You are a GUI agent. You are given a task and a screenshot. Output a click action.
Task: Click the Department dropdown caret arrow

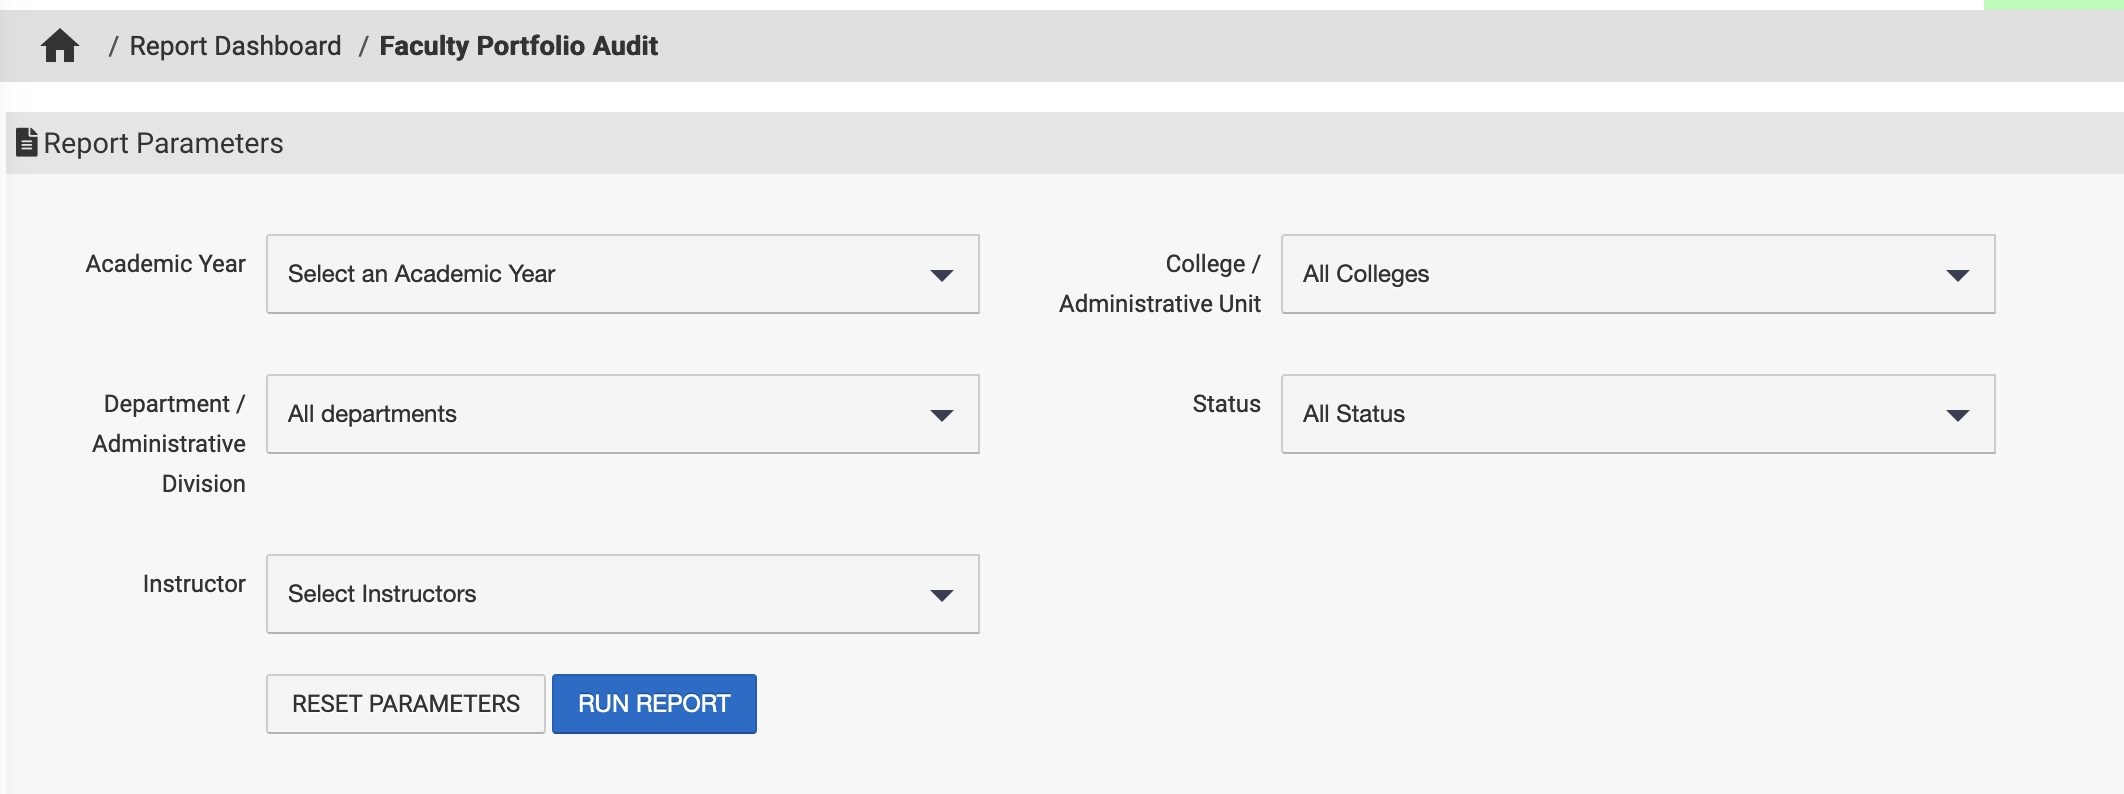coord(941,415)
